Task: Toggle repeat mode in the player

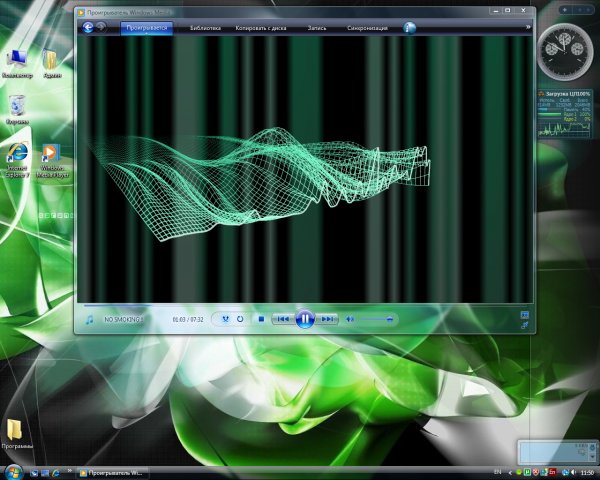Action: point(240,319)
